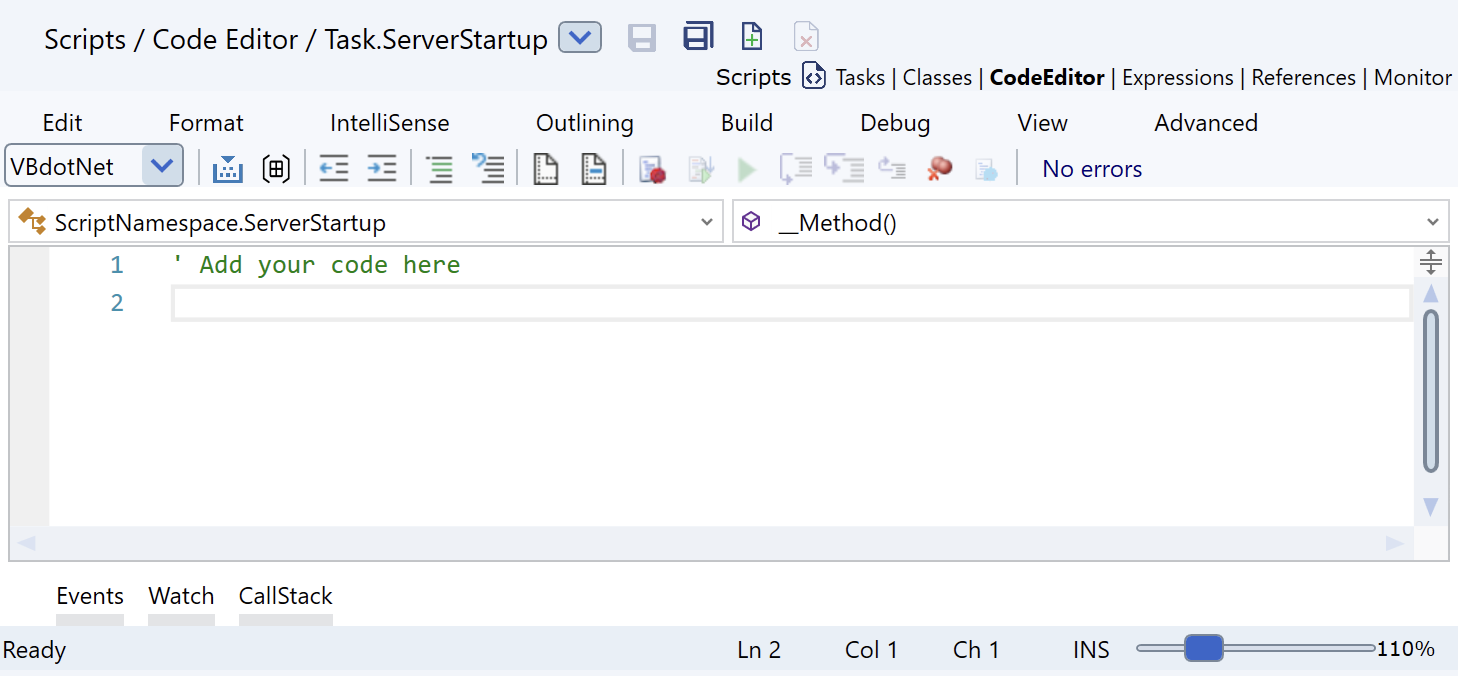Open the Classes page link
Viewport: 1458px width, 676px height.
tap(937, 78)
